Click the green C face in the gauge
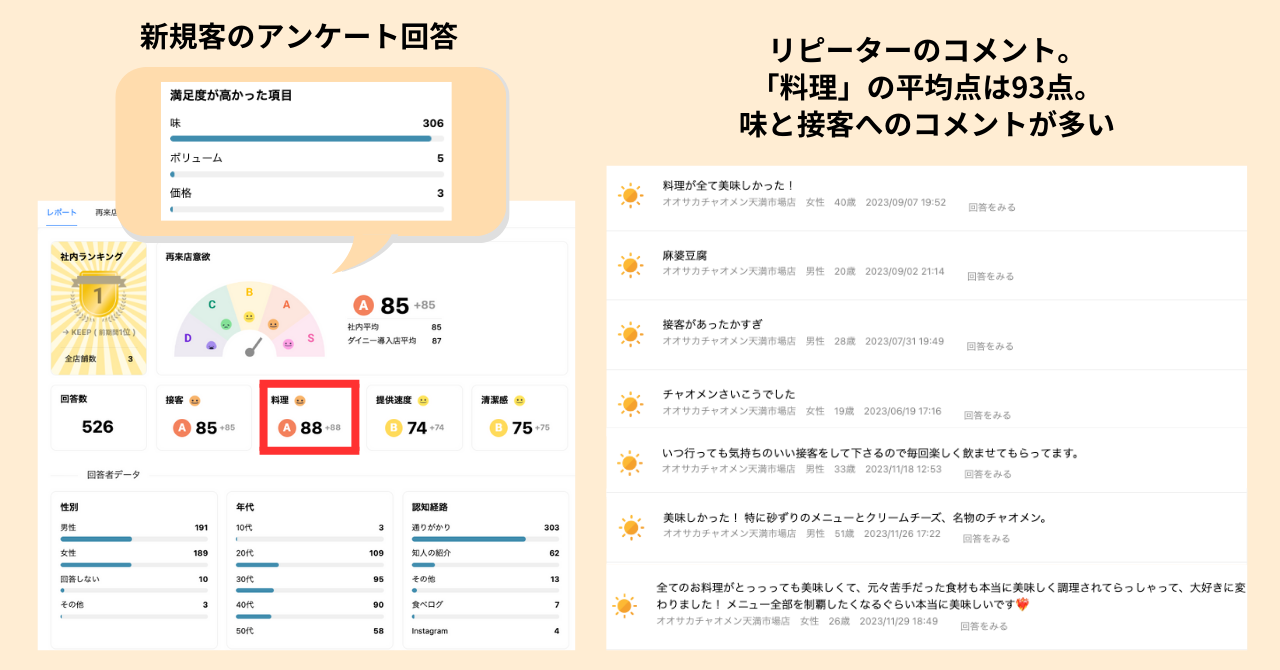This screenshot has width=1280, height=670. 226,324
